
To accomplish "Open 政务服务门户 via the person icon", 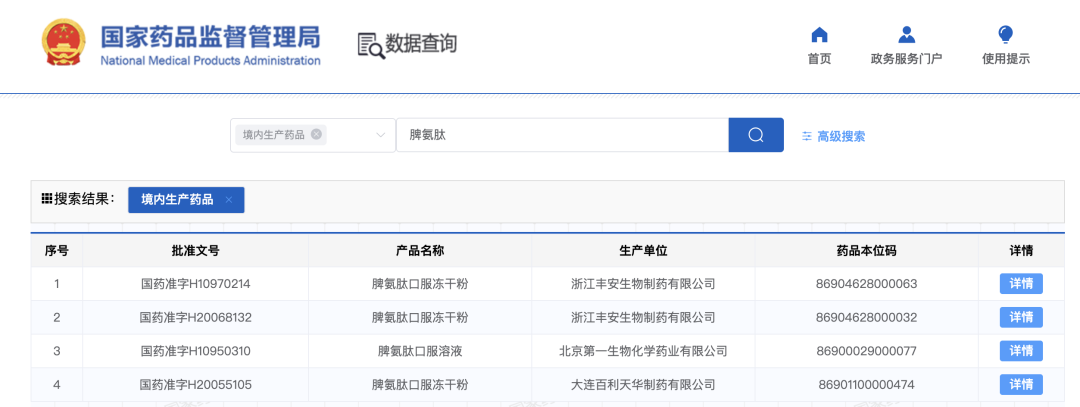I will pos(906,34).
